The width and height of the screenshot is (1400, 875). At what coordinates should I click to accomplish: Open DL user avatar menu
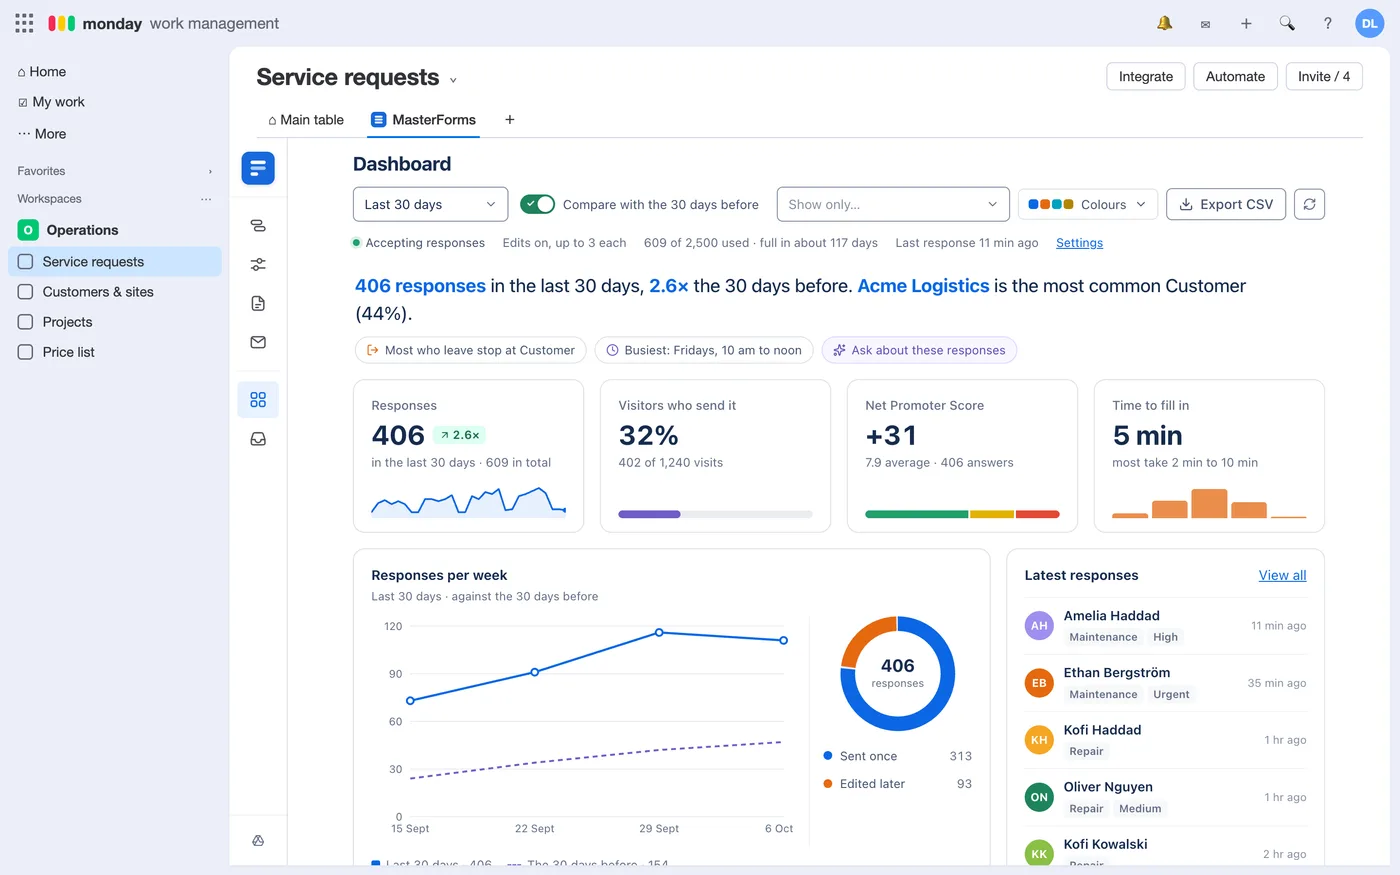point(1369,23)
